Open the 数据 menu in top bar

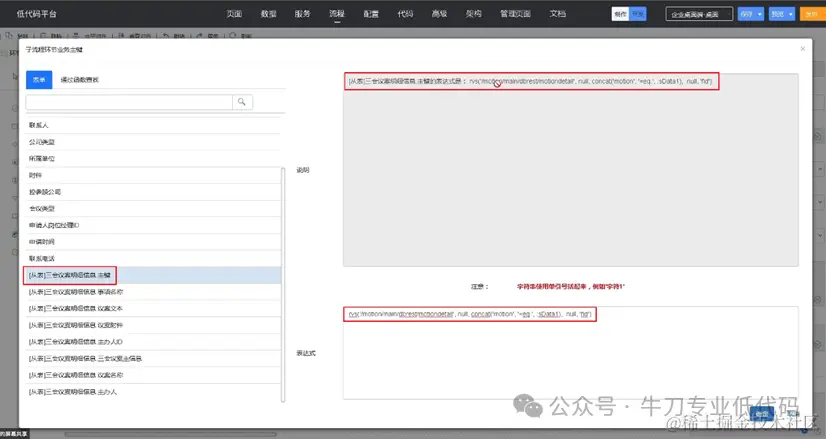[269, 14]
